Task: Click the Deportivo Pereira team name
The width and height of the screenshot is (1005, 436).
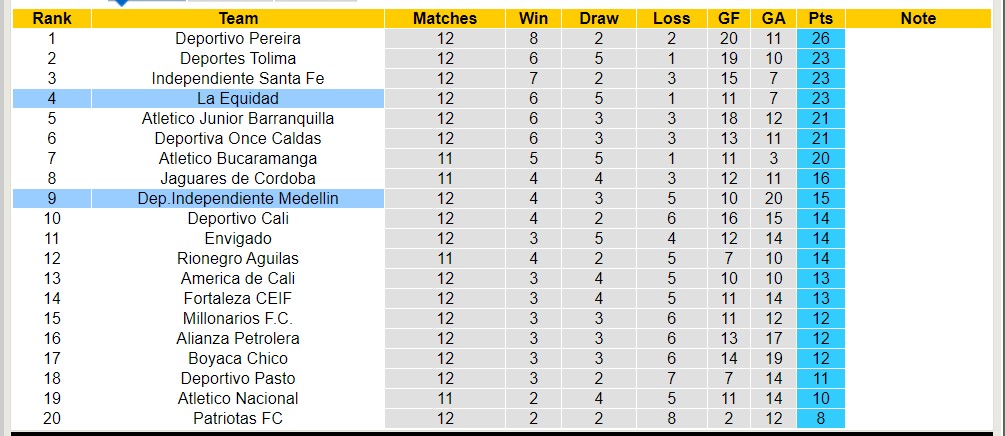Action: tap(238, 38)
